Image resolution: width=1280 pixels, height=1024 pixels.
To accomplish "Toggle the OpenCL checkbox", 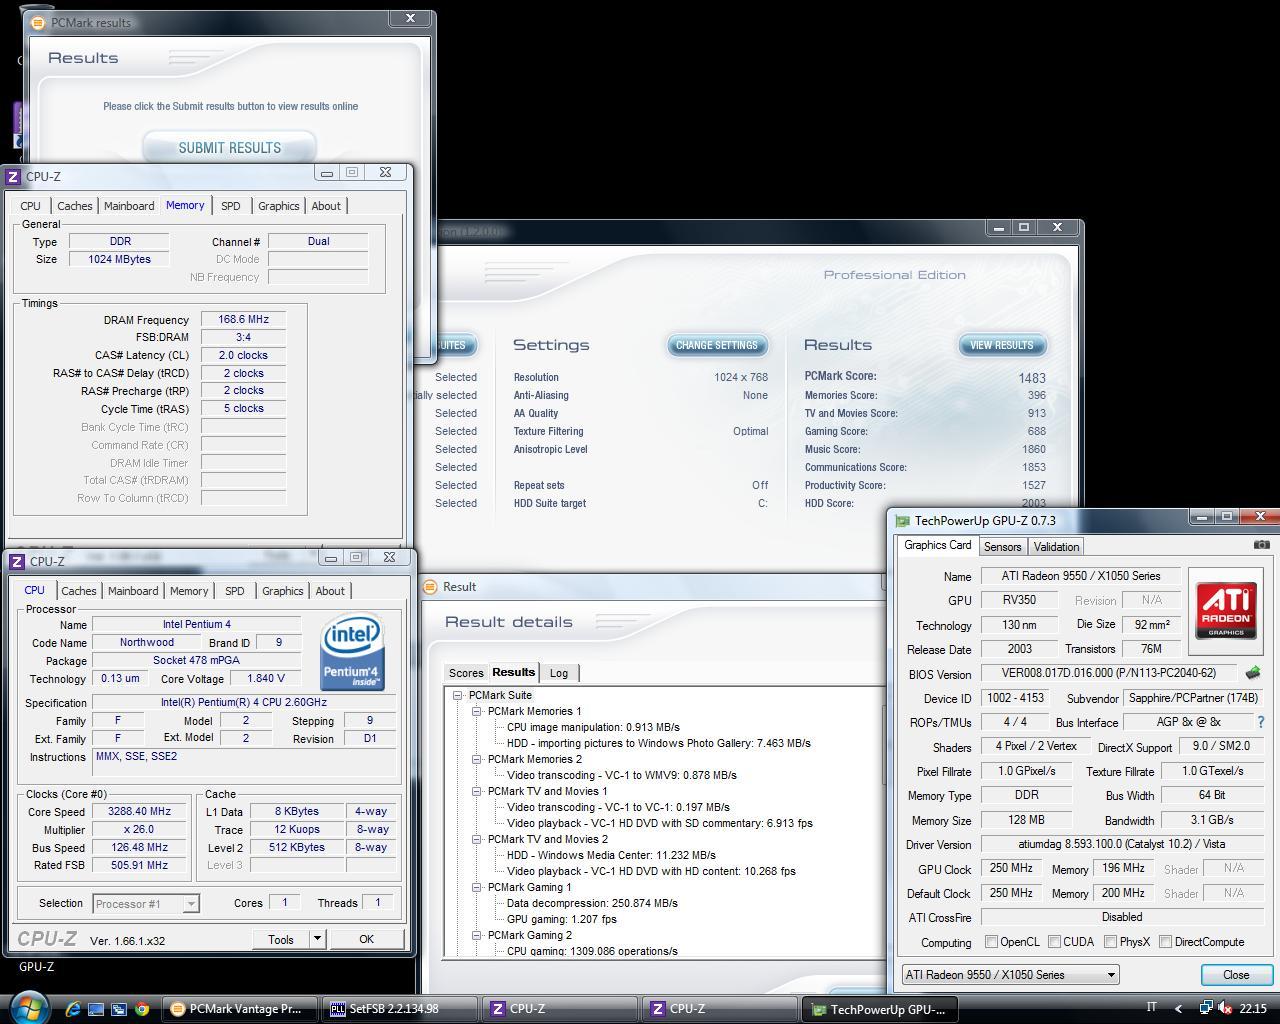I will click(991, 942).
